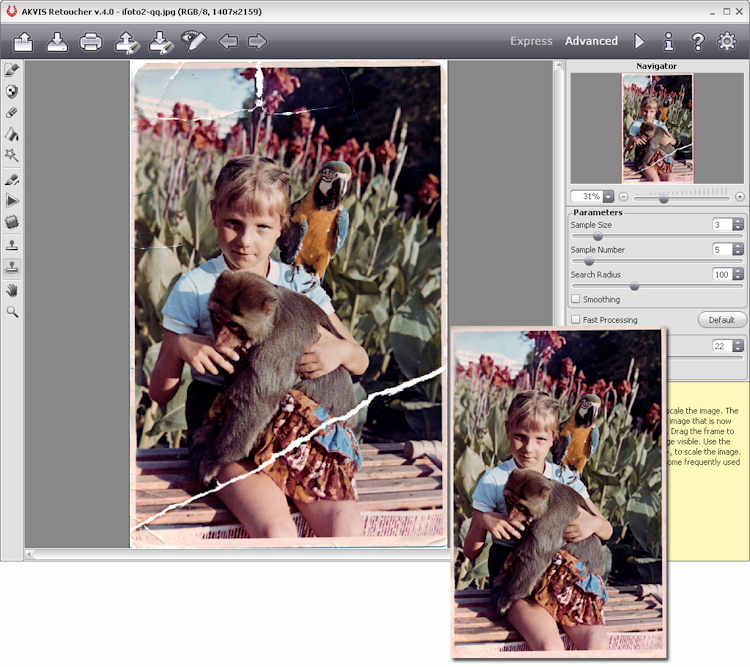Switch to Express mode

click(x=531, y=41)
